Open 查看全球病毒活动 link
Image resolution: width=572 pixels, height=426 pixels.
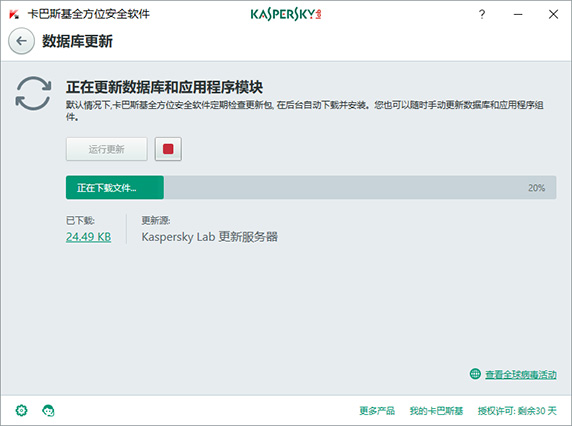coord(521,374)
